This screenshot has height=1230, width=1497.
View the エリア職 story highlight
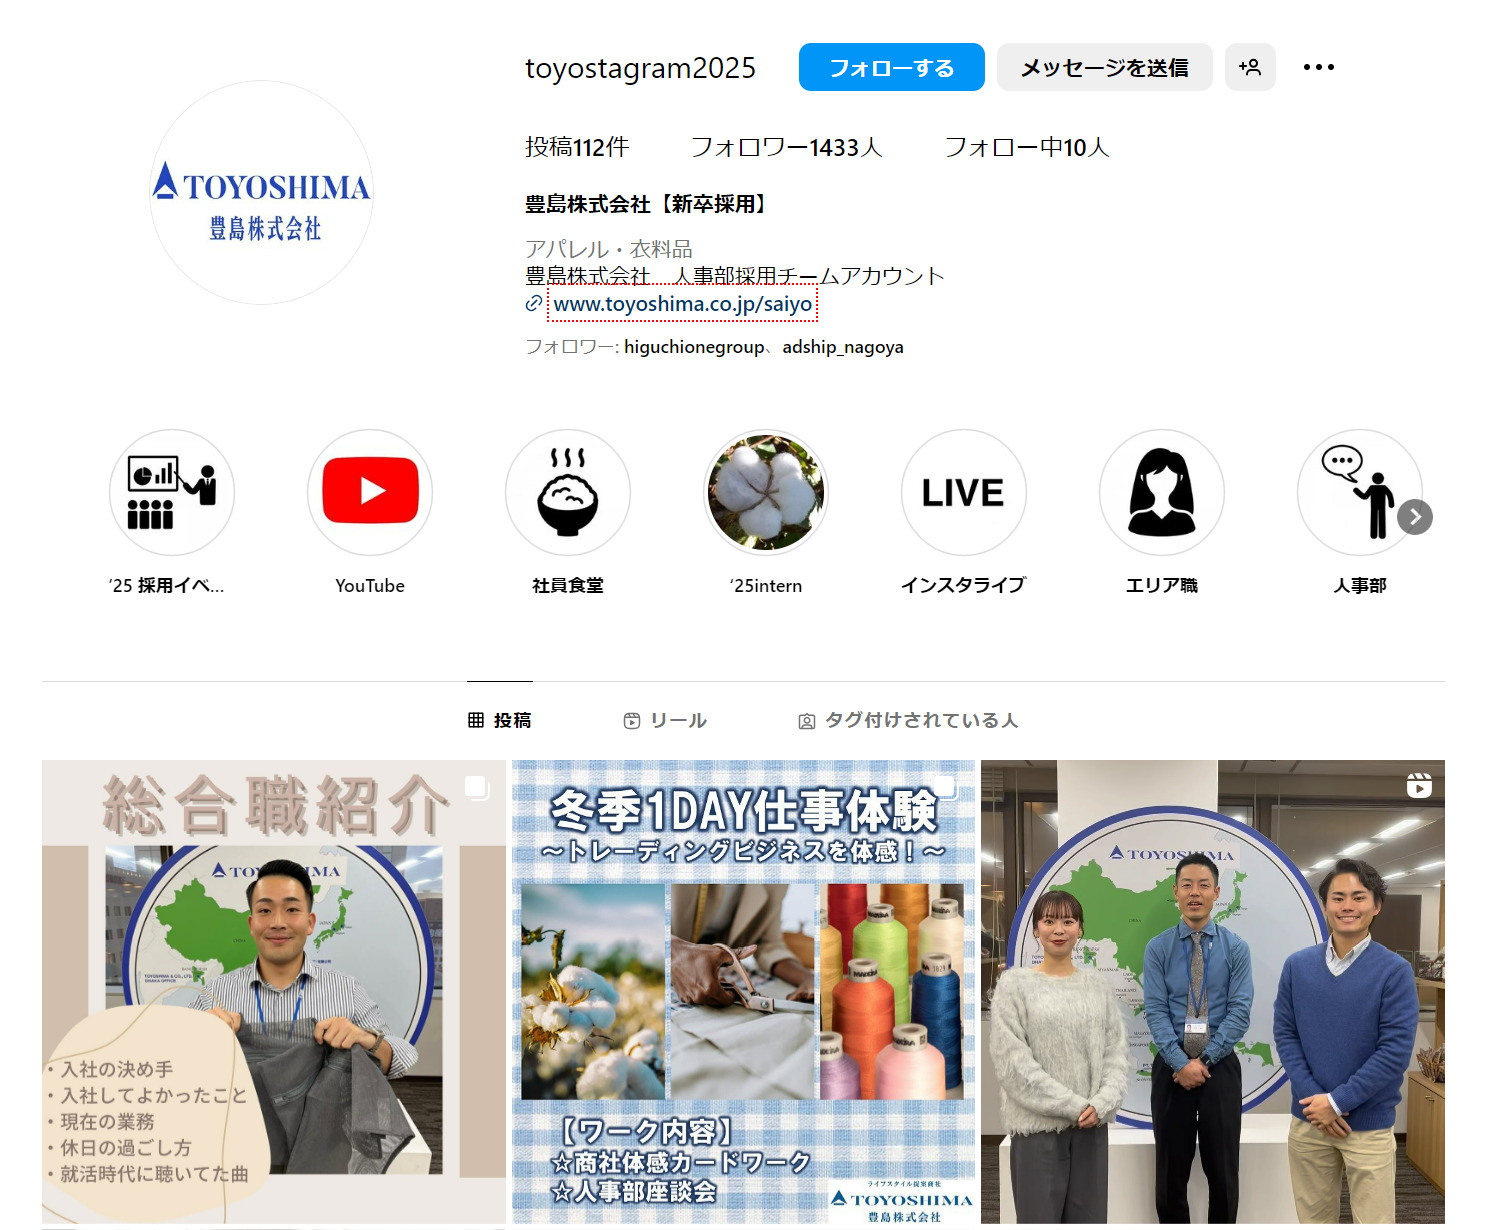[x=1161, y=492]
